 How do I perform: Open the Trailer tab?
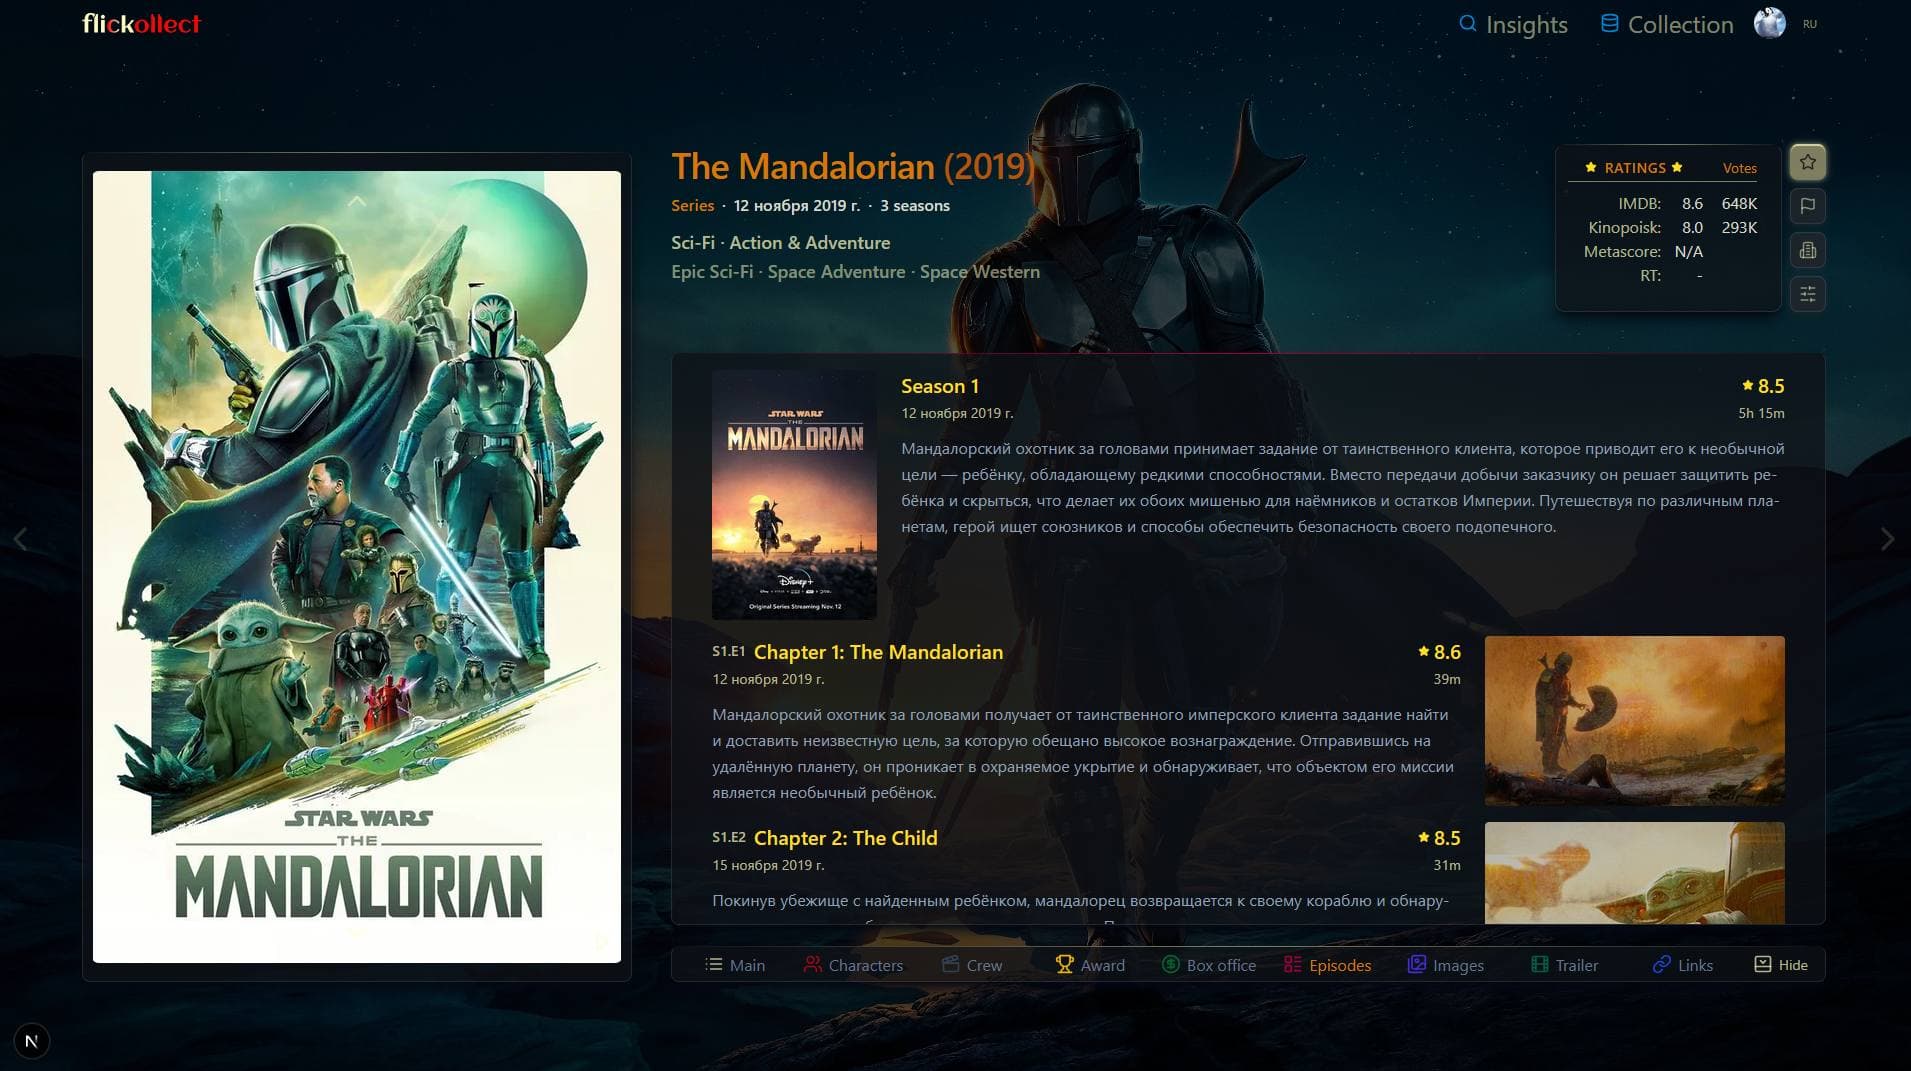[x=1564, y=965]
